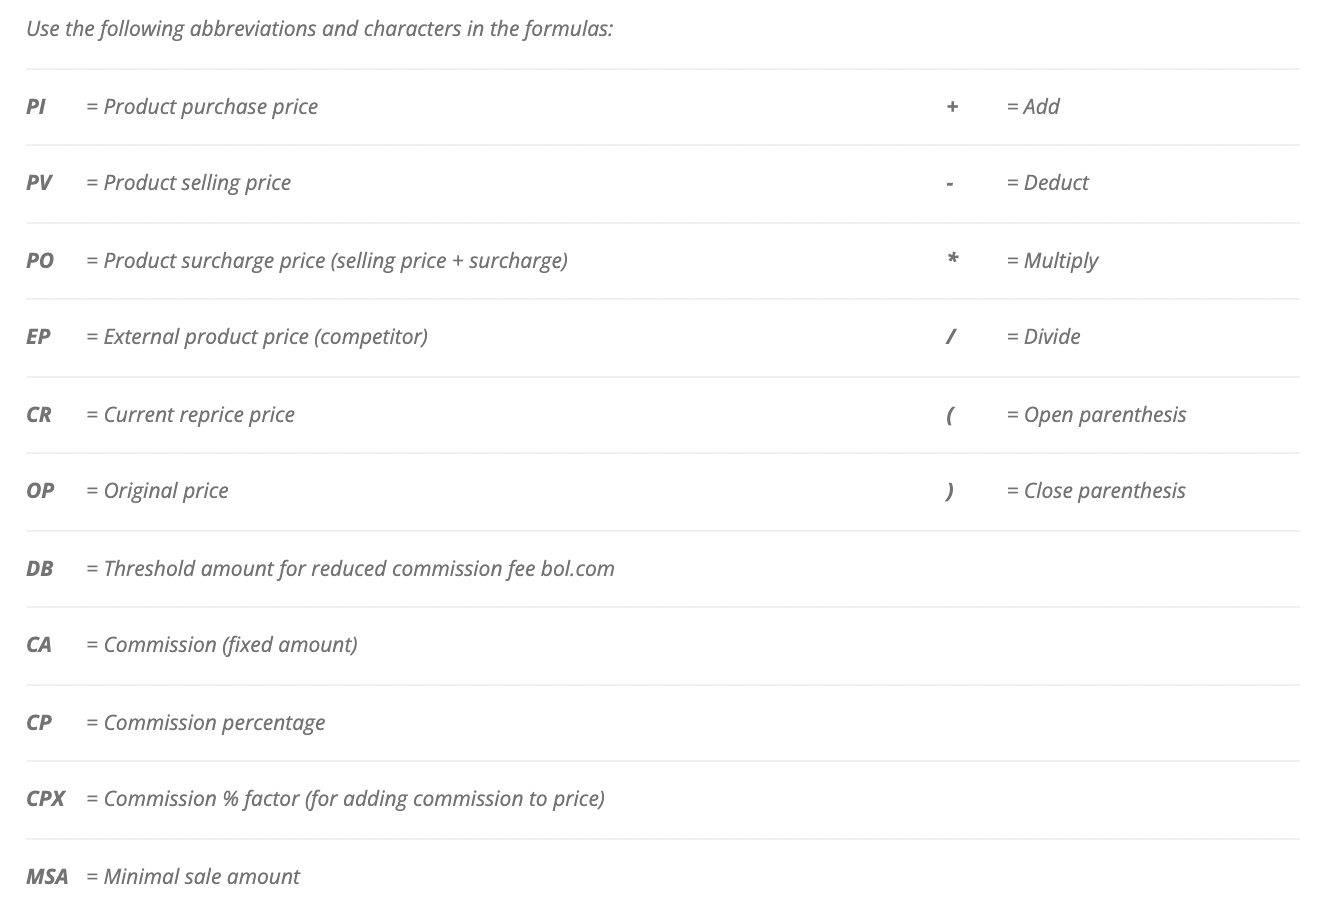Screen dimensions: 1334x910
Task: Click the open parenthesis character
Action: point(949,415)
